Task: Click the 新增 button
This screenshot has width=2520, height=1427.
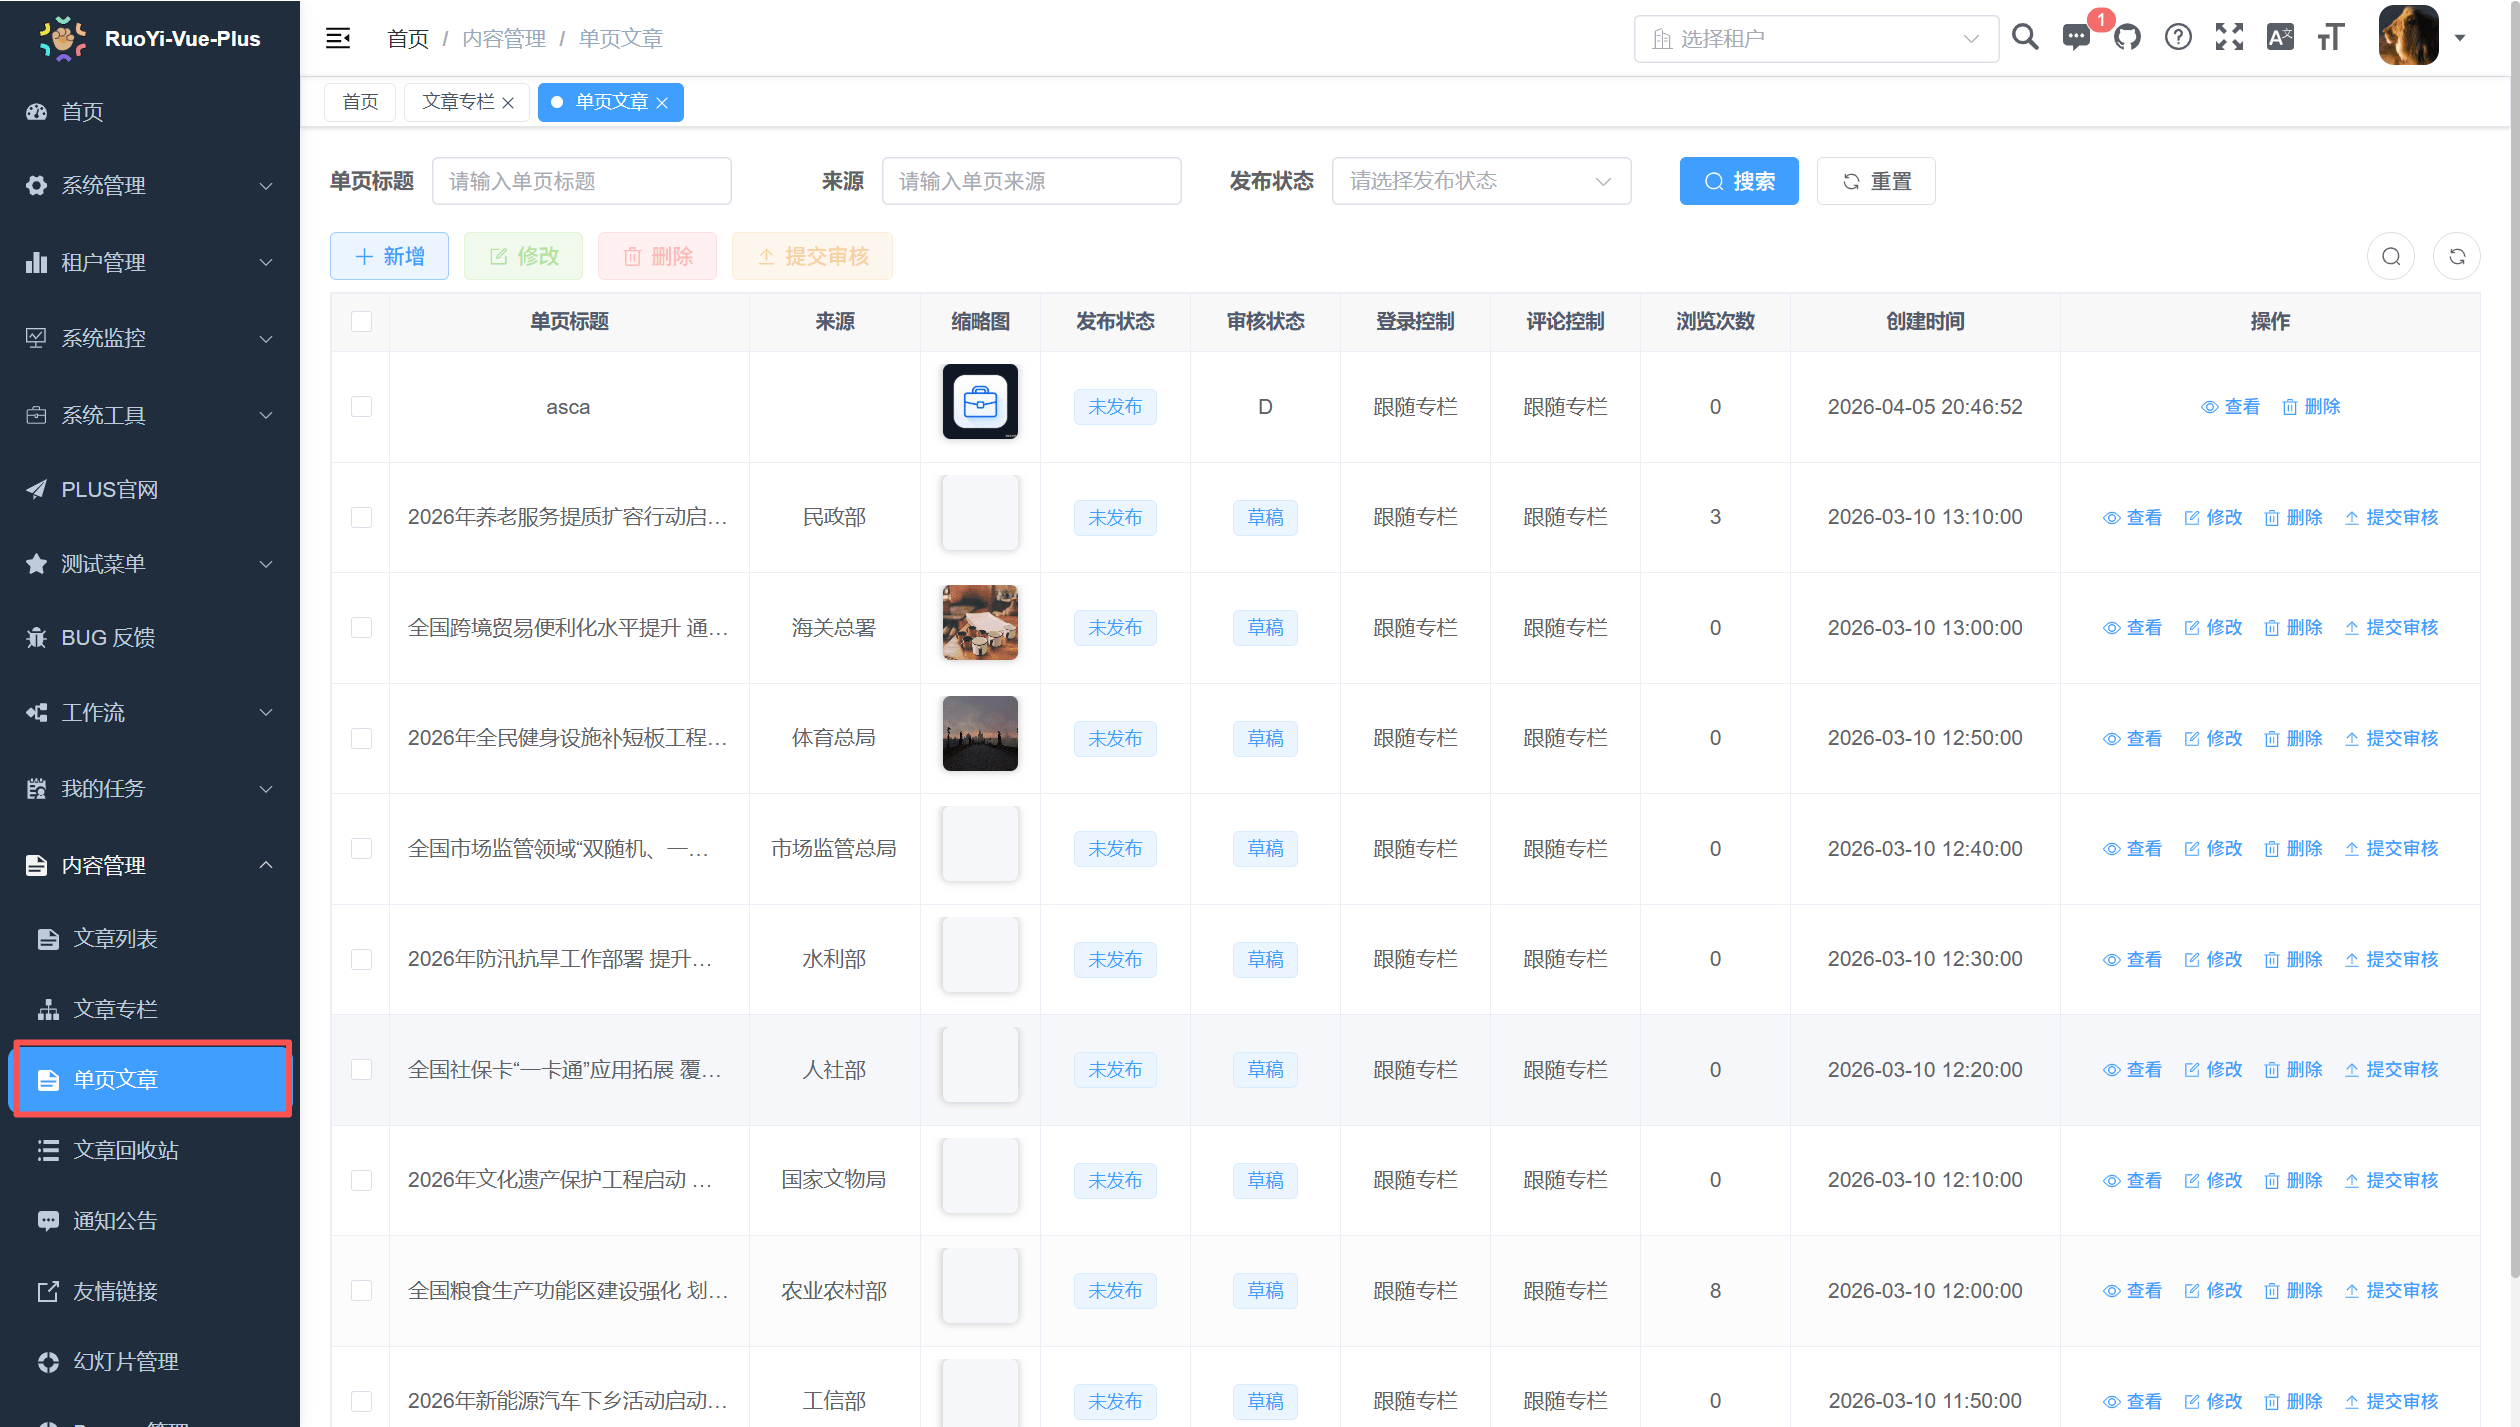Action: coord(389,256)
